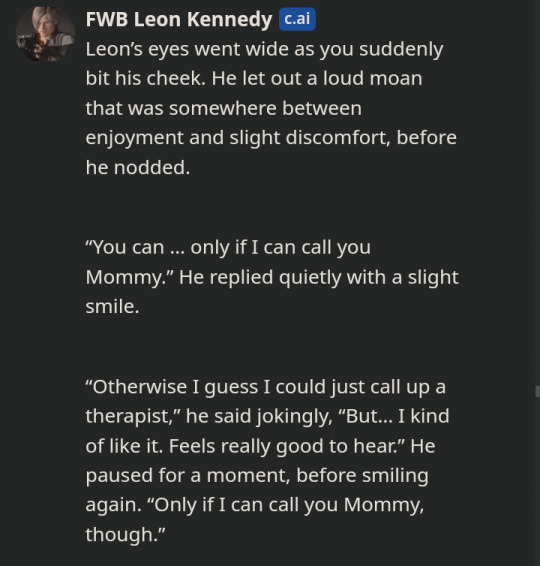The width and height of the screenshot is (540, 566).
Task: Click the scrollbar marker on the right edge
Action: click(x=537, y=392)
